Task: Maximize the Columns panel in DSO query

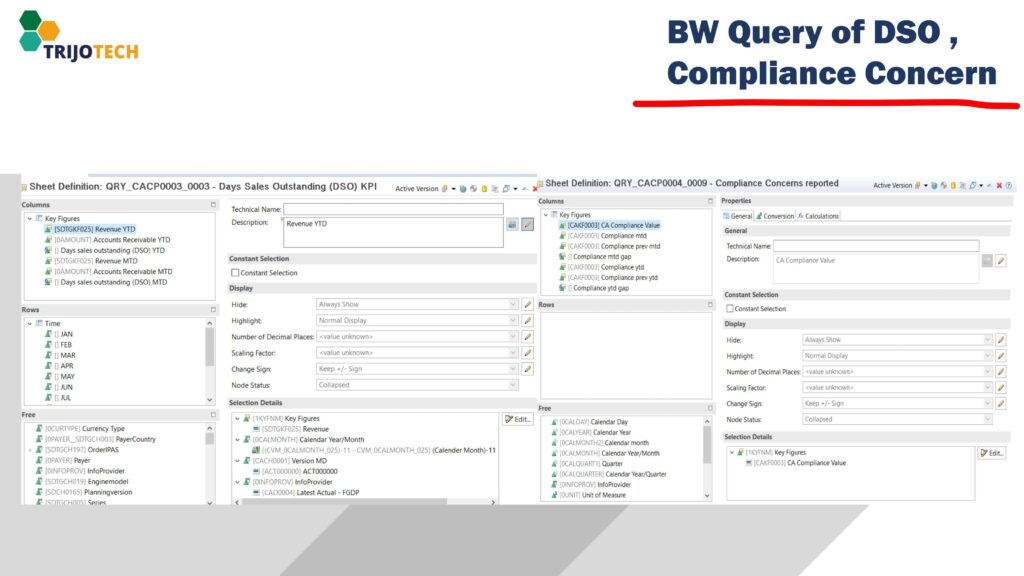Action: tap(213, 204)
